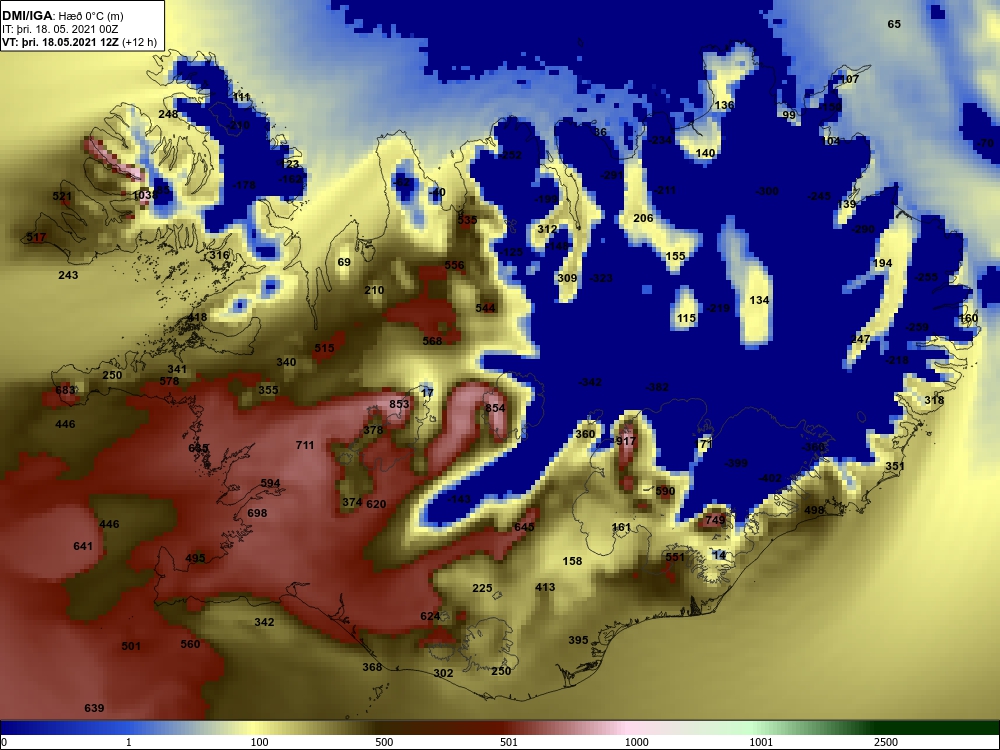Click the map value 624

coord(430,616)
